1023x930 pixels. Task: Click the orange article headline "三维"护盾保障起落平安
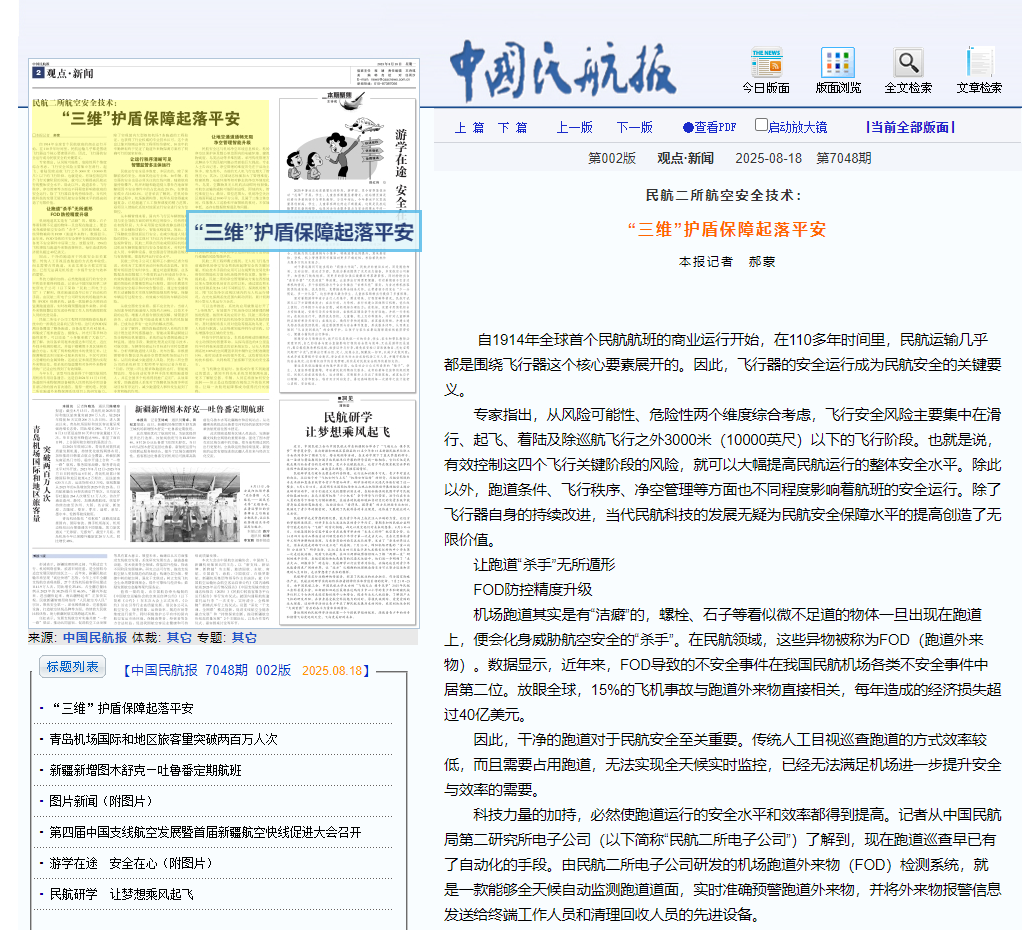pyautogui.click(x=726, y=229)
